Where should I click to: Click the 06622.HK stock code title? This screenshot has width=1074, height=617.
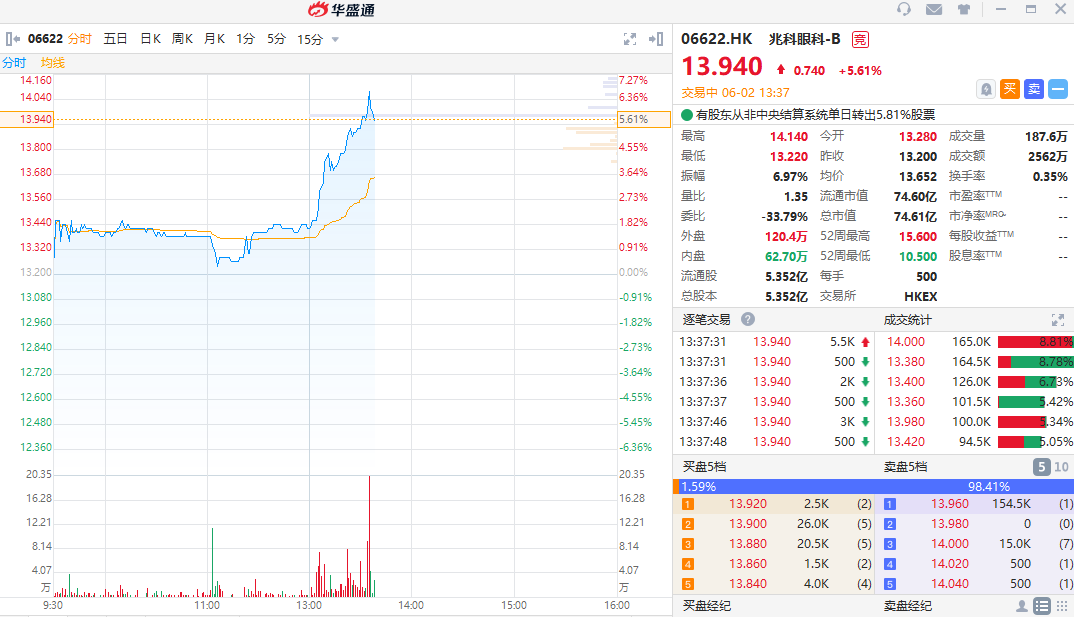(716, 39)
